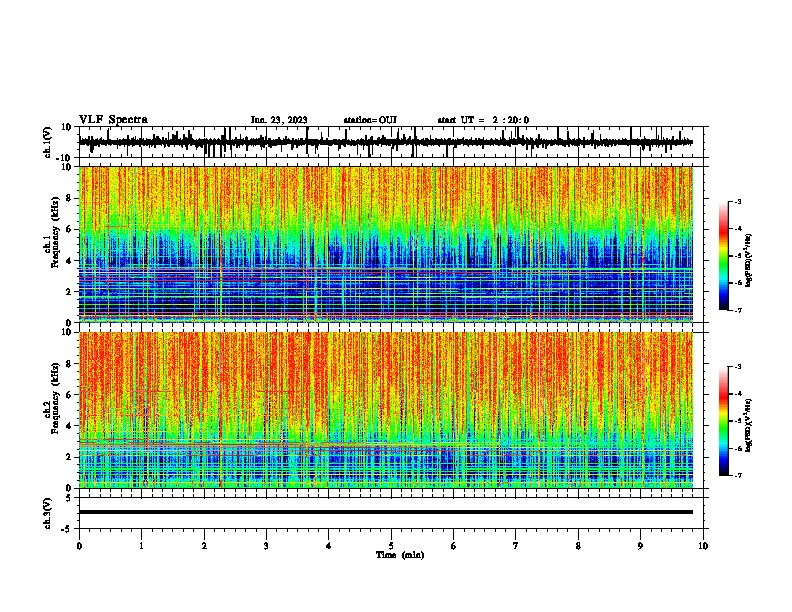
Task: Click the ch.2 color bar '-3' label
Action: (x=738, y=367)
